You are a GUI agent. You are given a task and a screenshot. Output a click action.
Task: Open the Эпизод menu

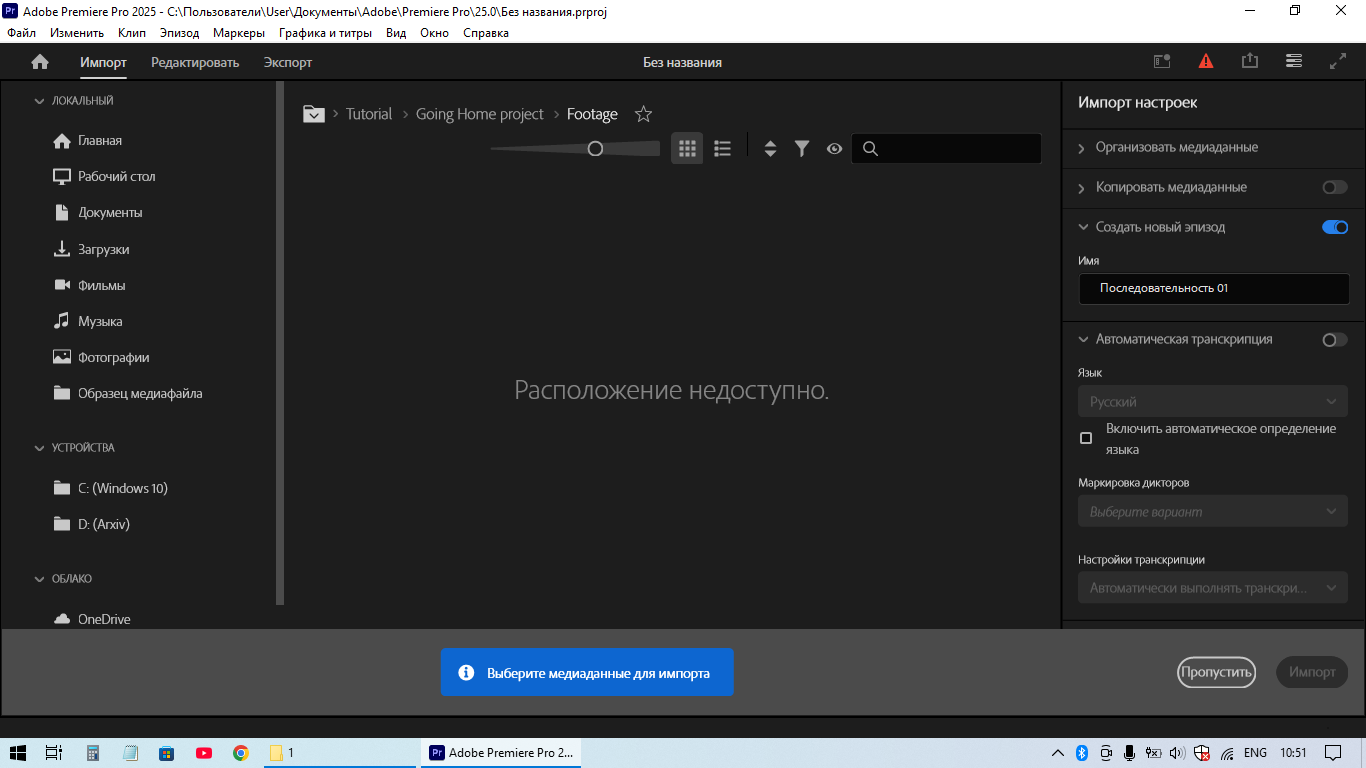(180, 33)
